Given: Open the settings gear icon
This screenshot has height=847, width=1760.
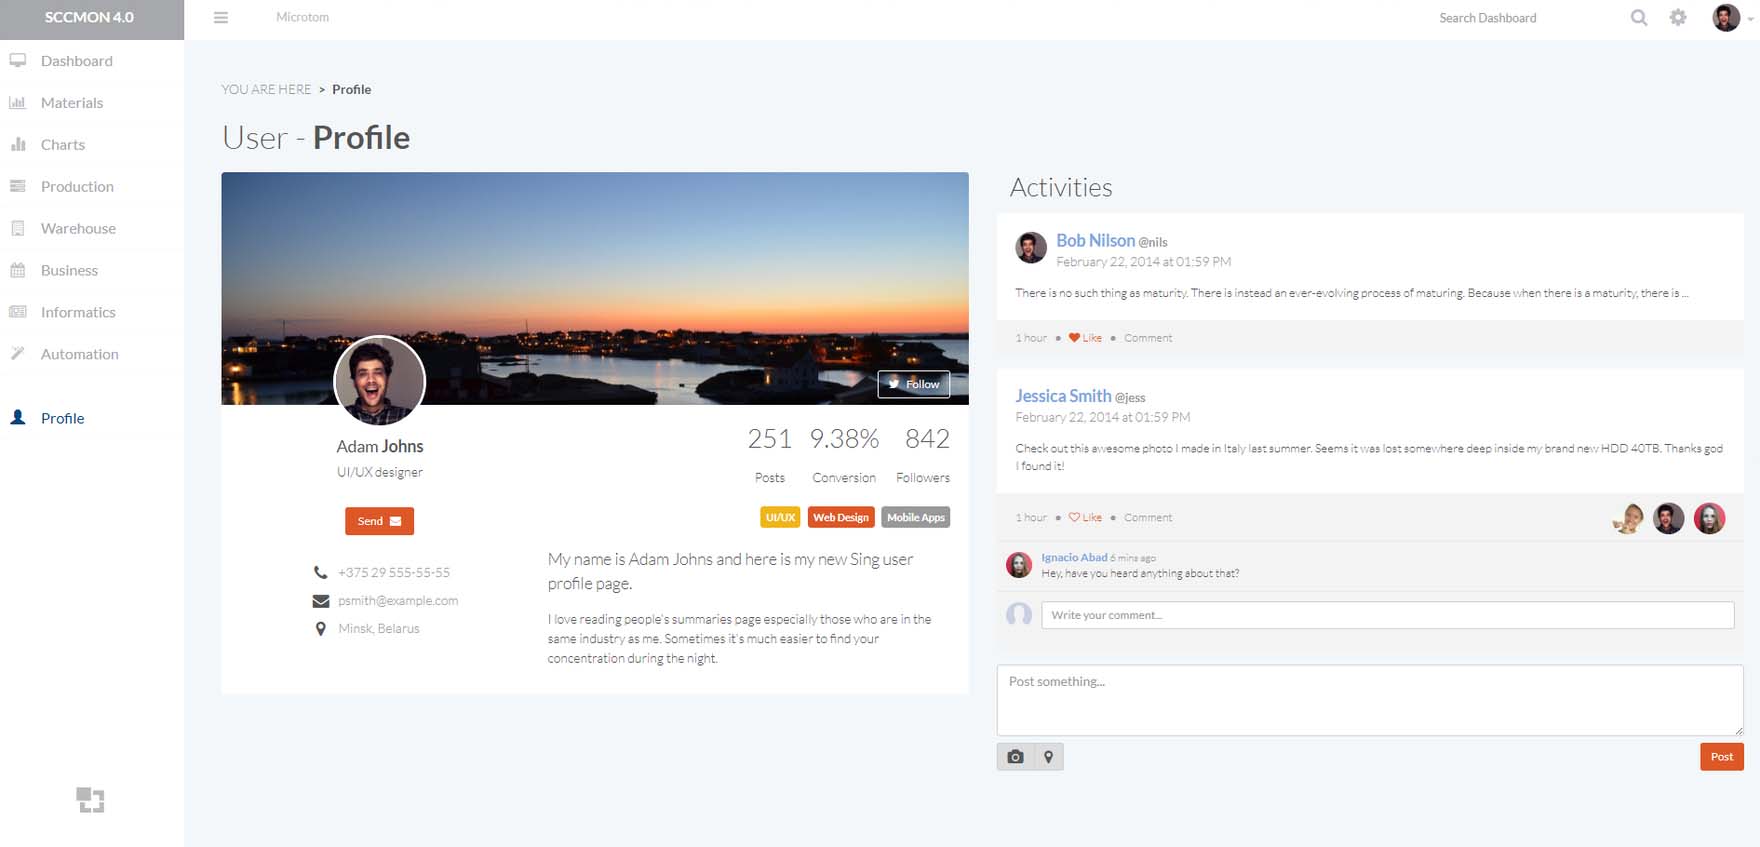Looking at the screenshot, I should (x=1678, y=17).
